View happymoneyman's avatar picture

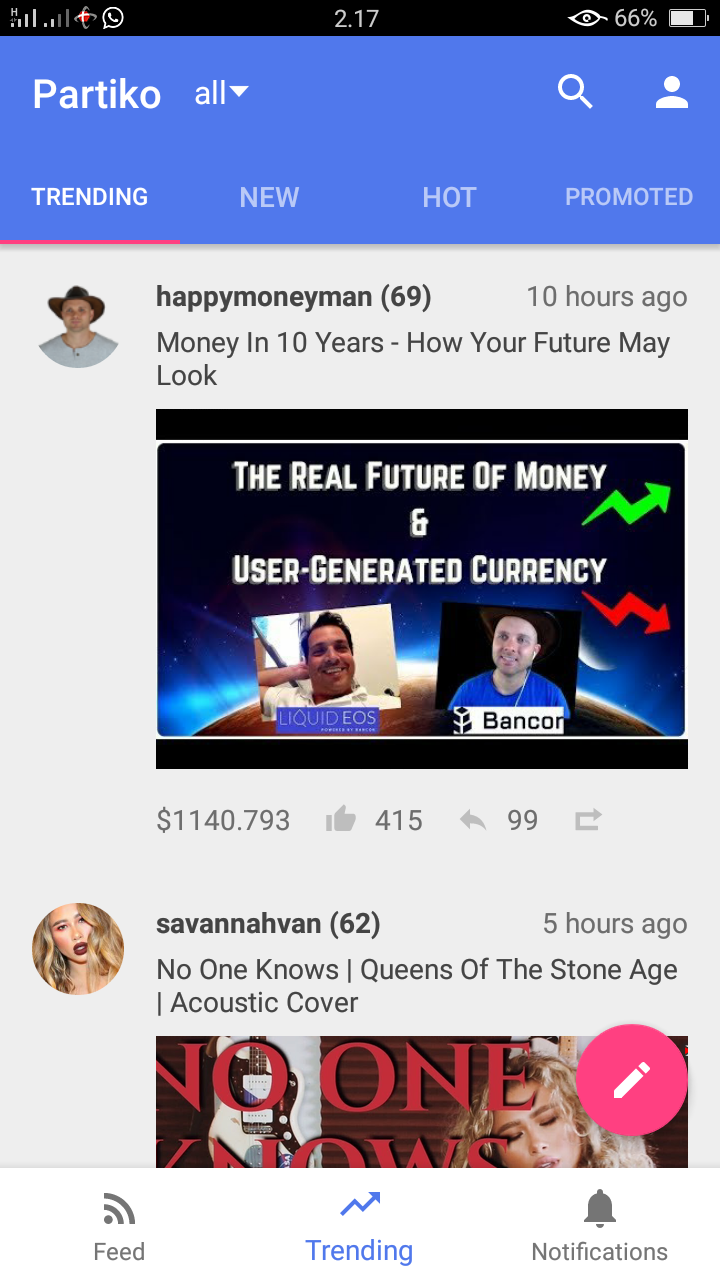78,326
